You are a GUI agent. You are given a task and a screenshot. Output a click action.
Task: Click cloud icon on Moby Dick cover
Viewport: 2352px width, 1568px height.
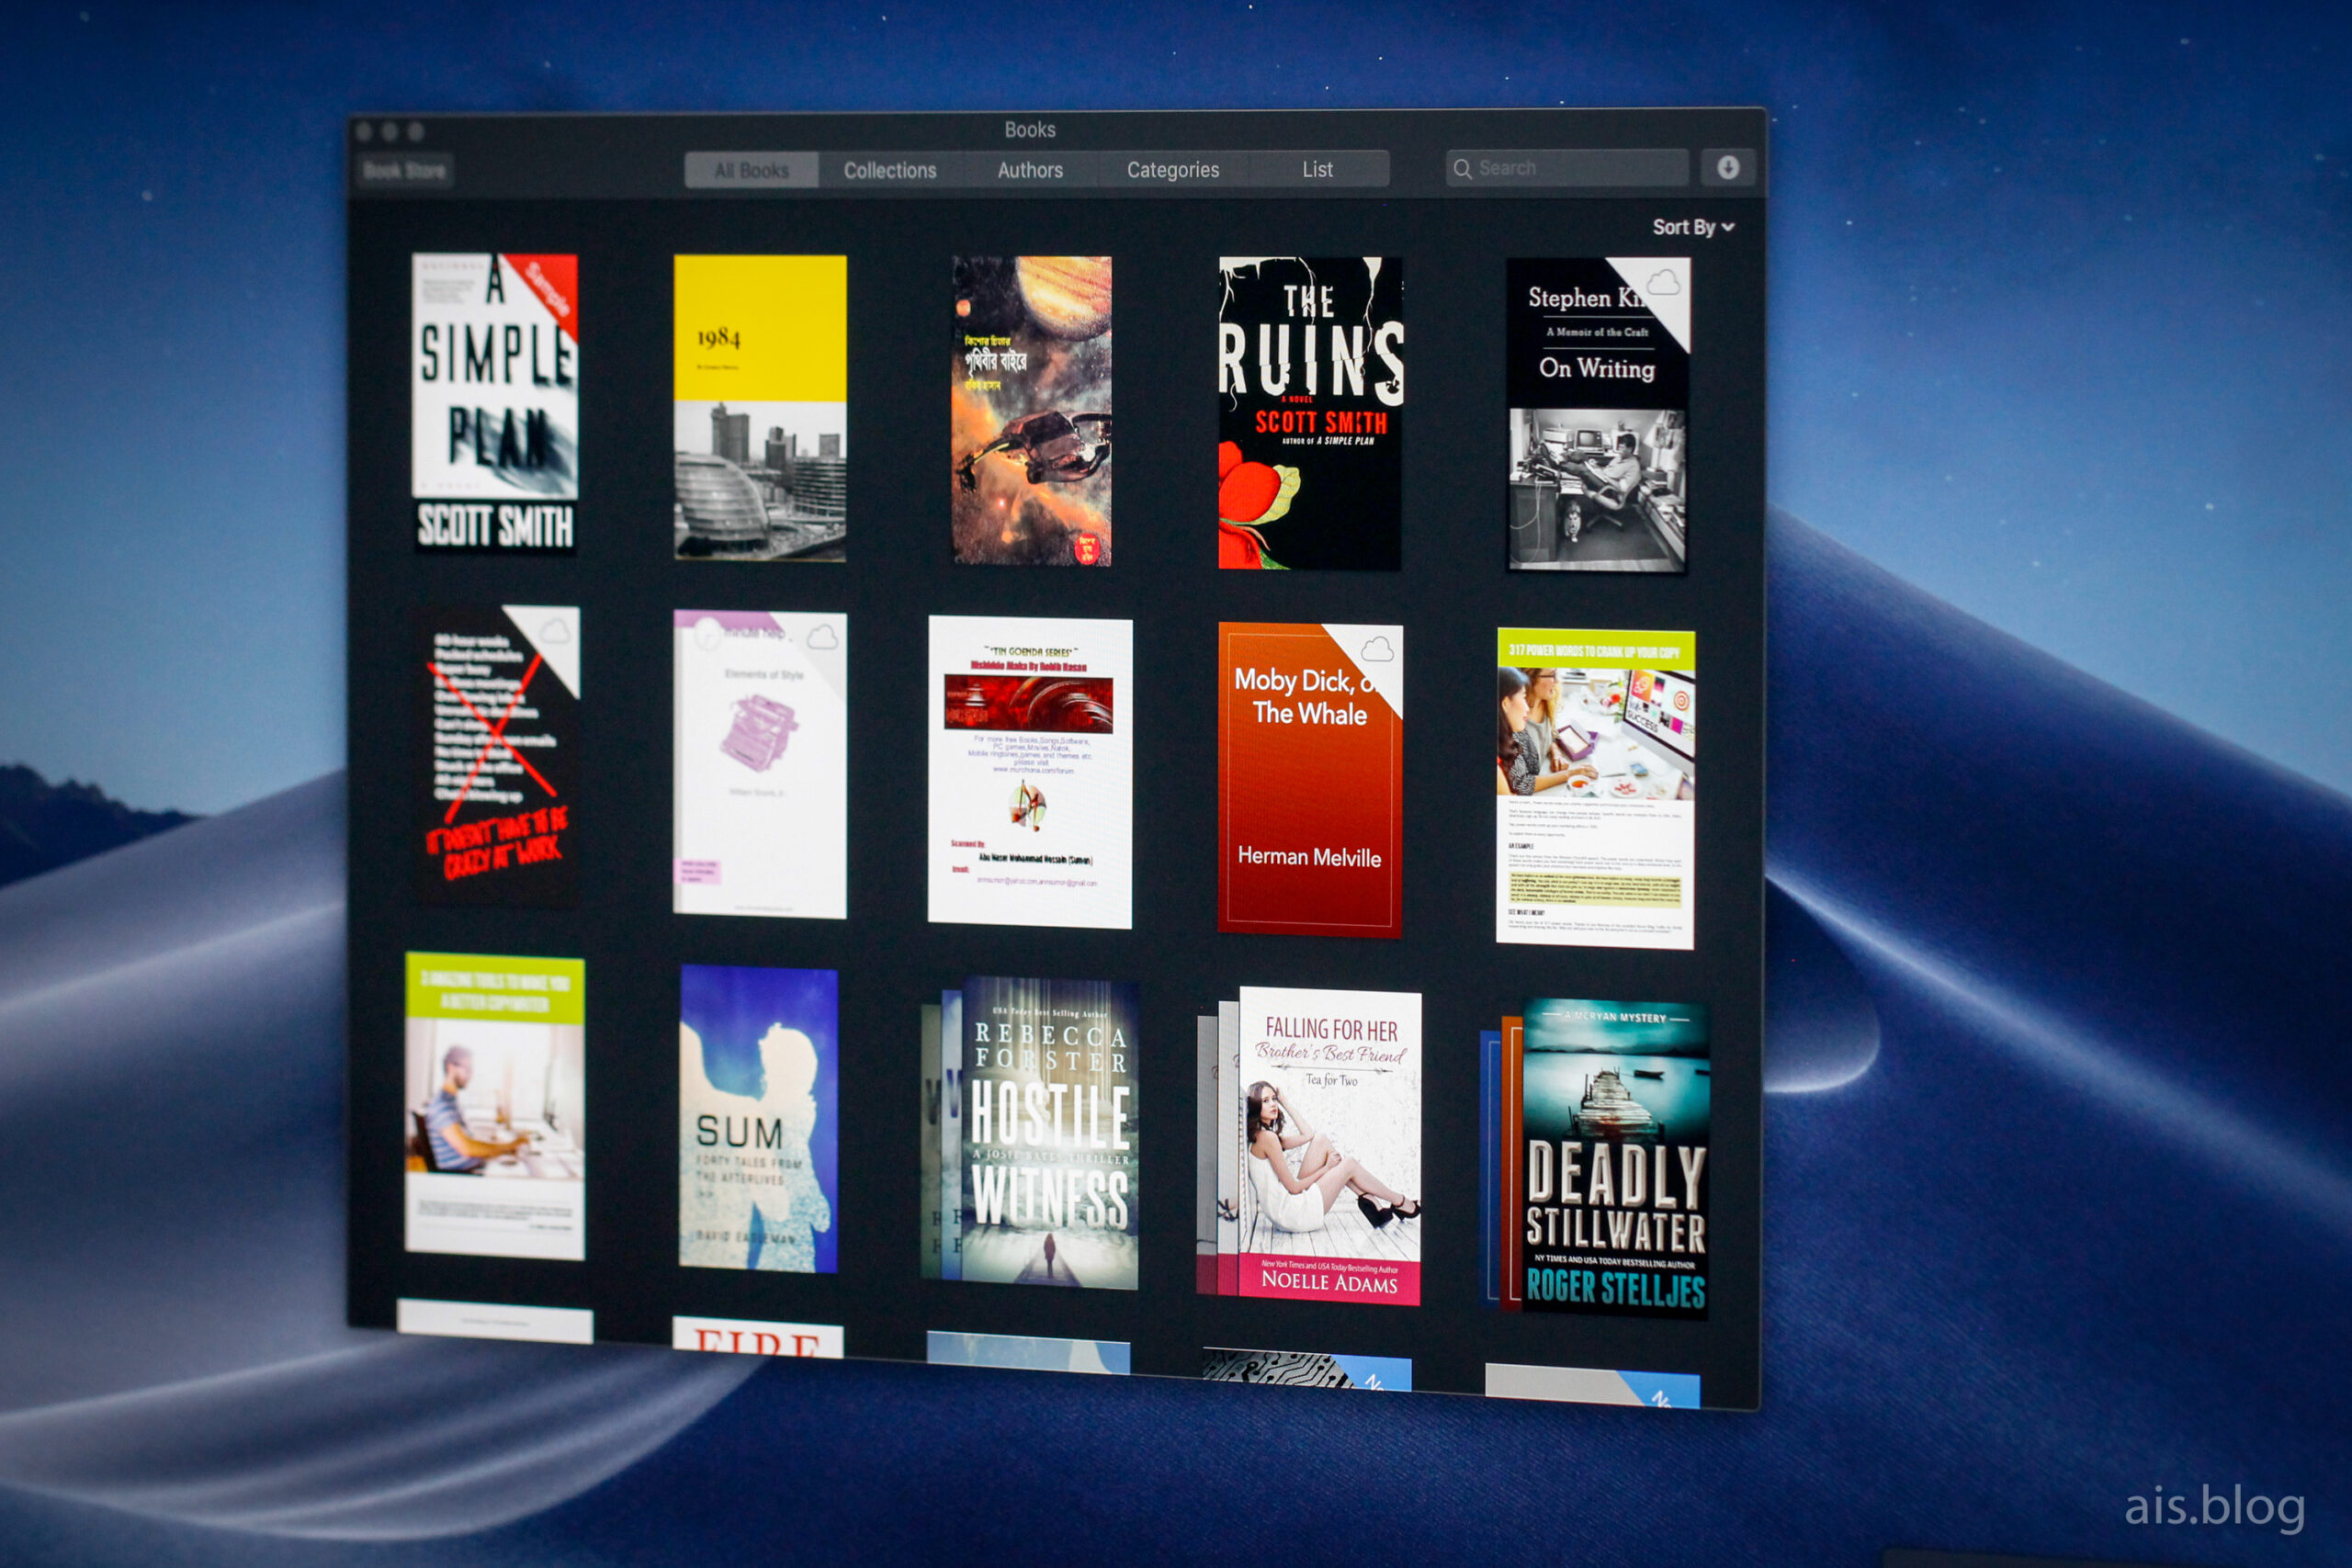point(1377,649)
